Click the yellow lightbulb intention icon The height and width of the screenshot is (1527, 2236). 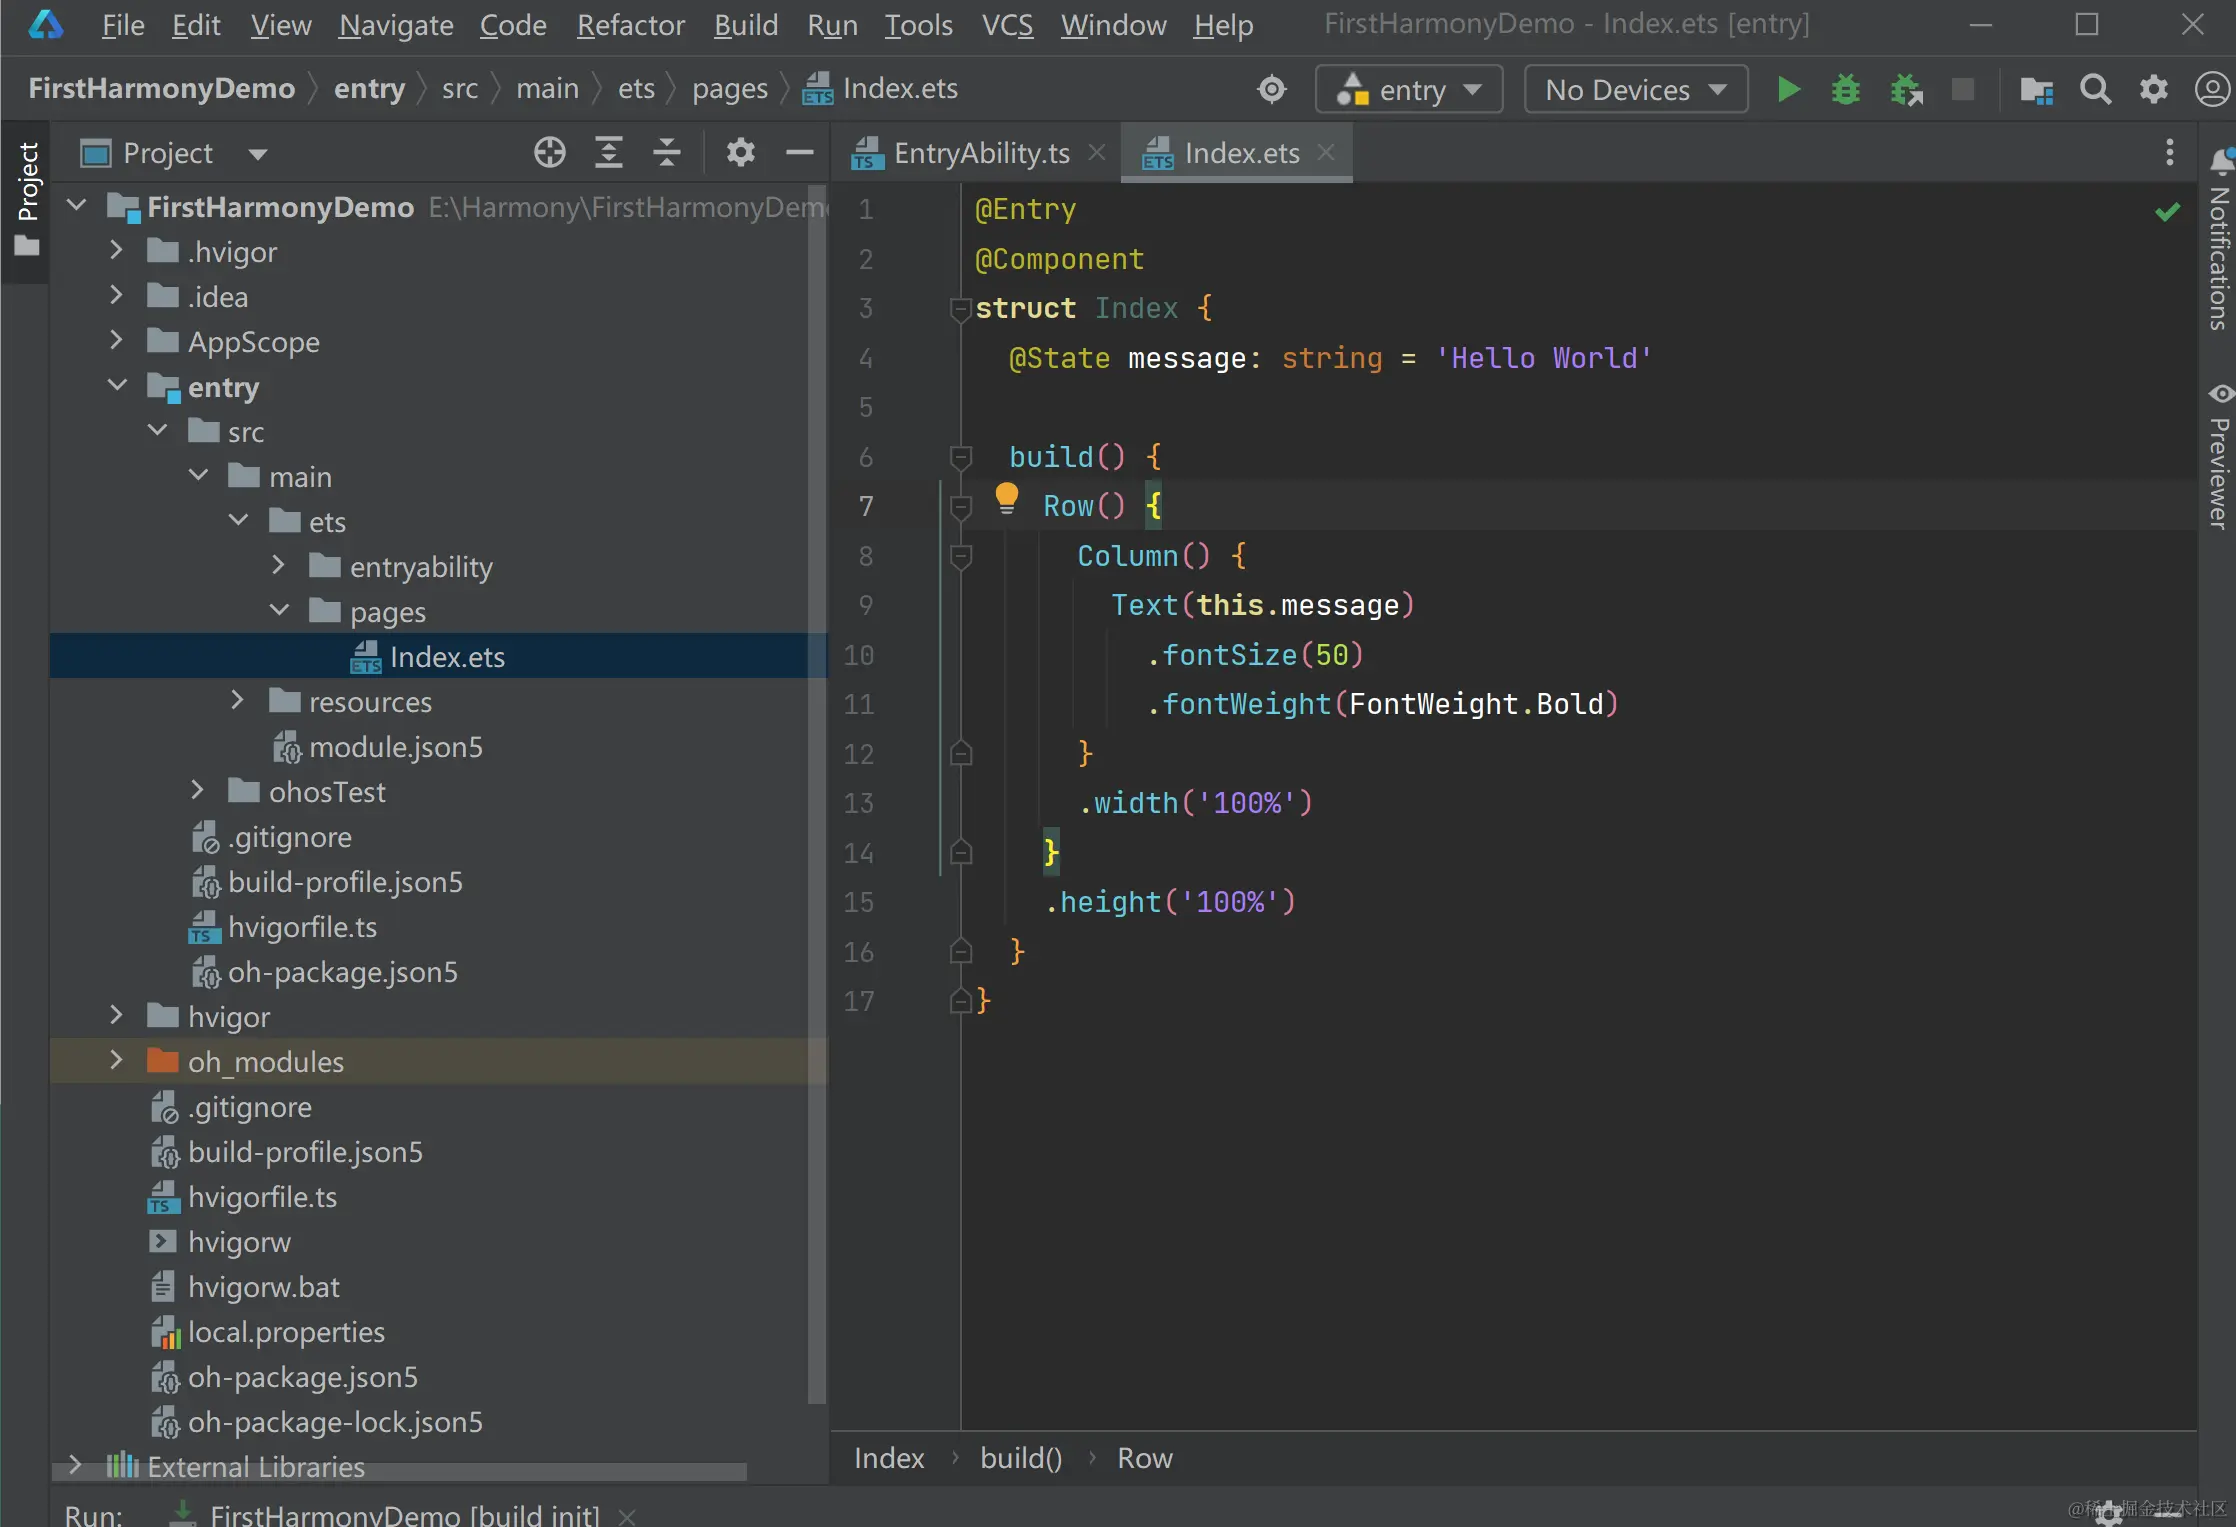pyautogui.click(x=1006, y=497)
